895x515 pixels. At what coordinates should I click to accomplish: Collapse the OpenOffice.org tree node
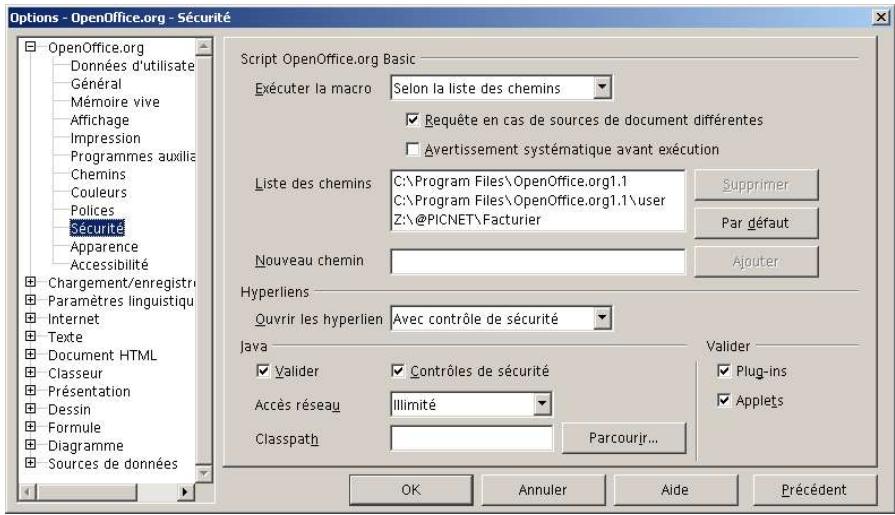coord(31,47)
